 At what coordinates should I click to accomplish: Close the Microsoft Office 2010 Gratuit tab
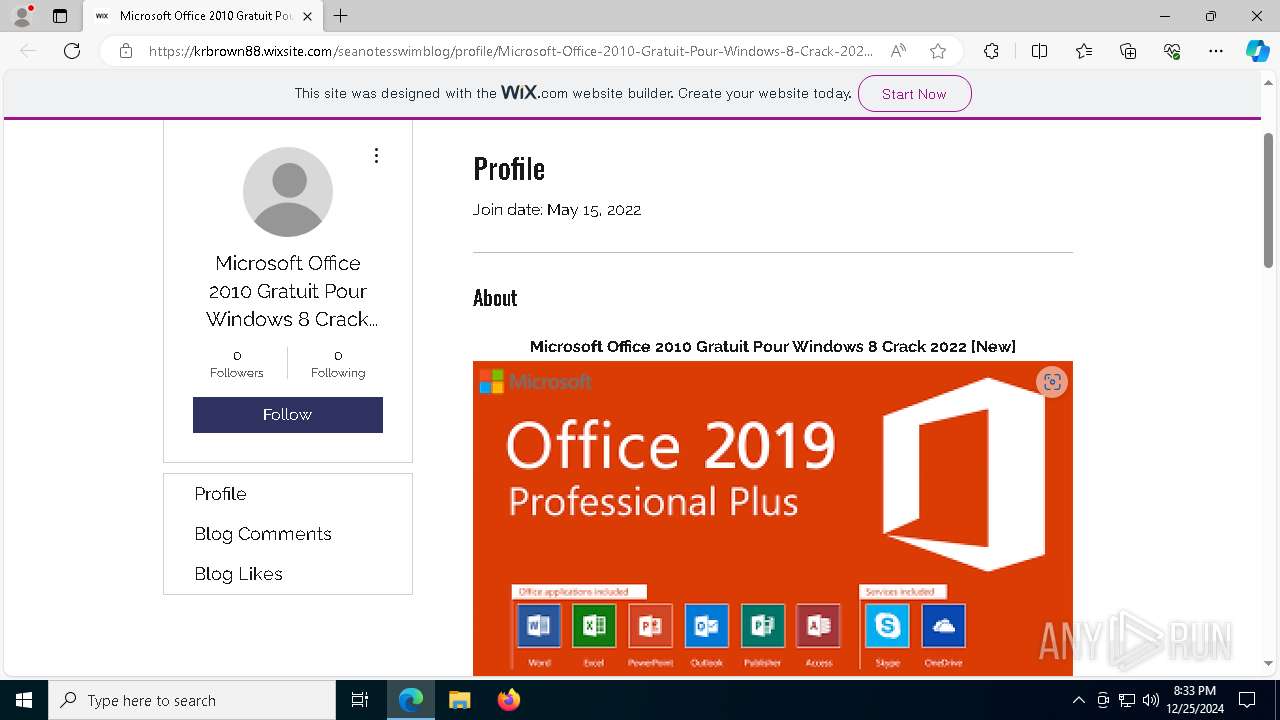[x=307, y=16]
